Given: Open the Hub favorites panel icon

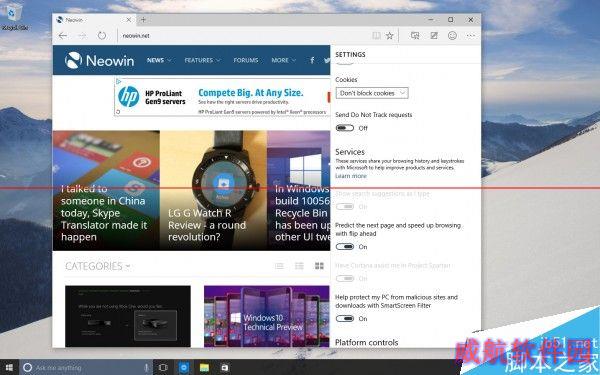Looking at the screenshot, I should [415, 36].
